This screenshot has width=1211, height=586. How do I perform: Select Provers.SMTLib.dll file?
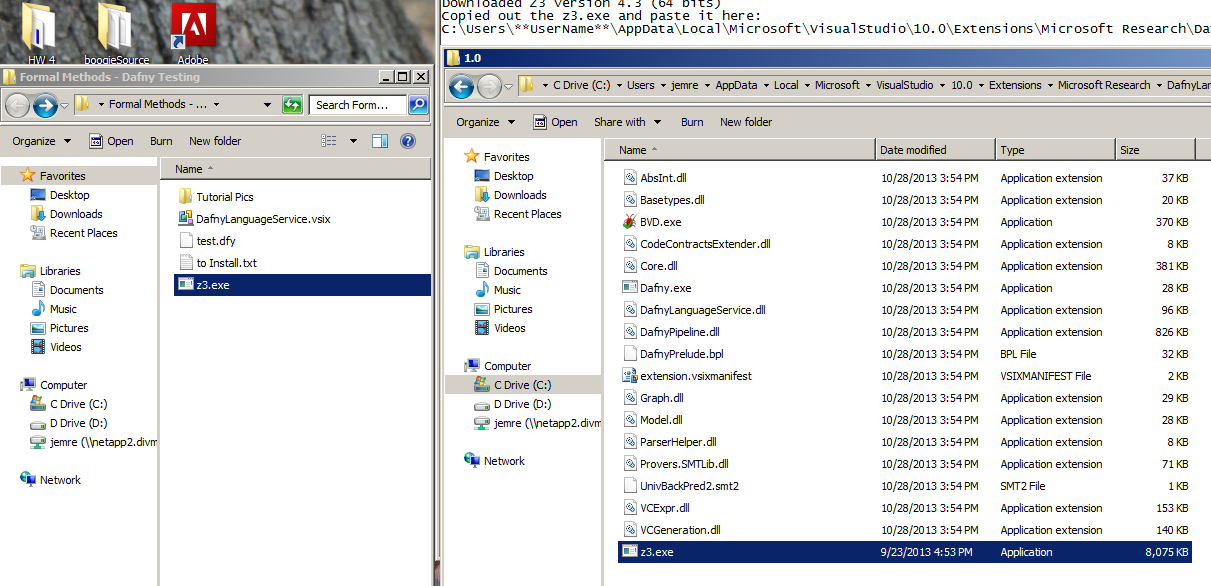point(675,464)
